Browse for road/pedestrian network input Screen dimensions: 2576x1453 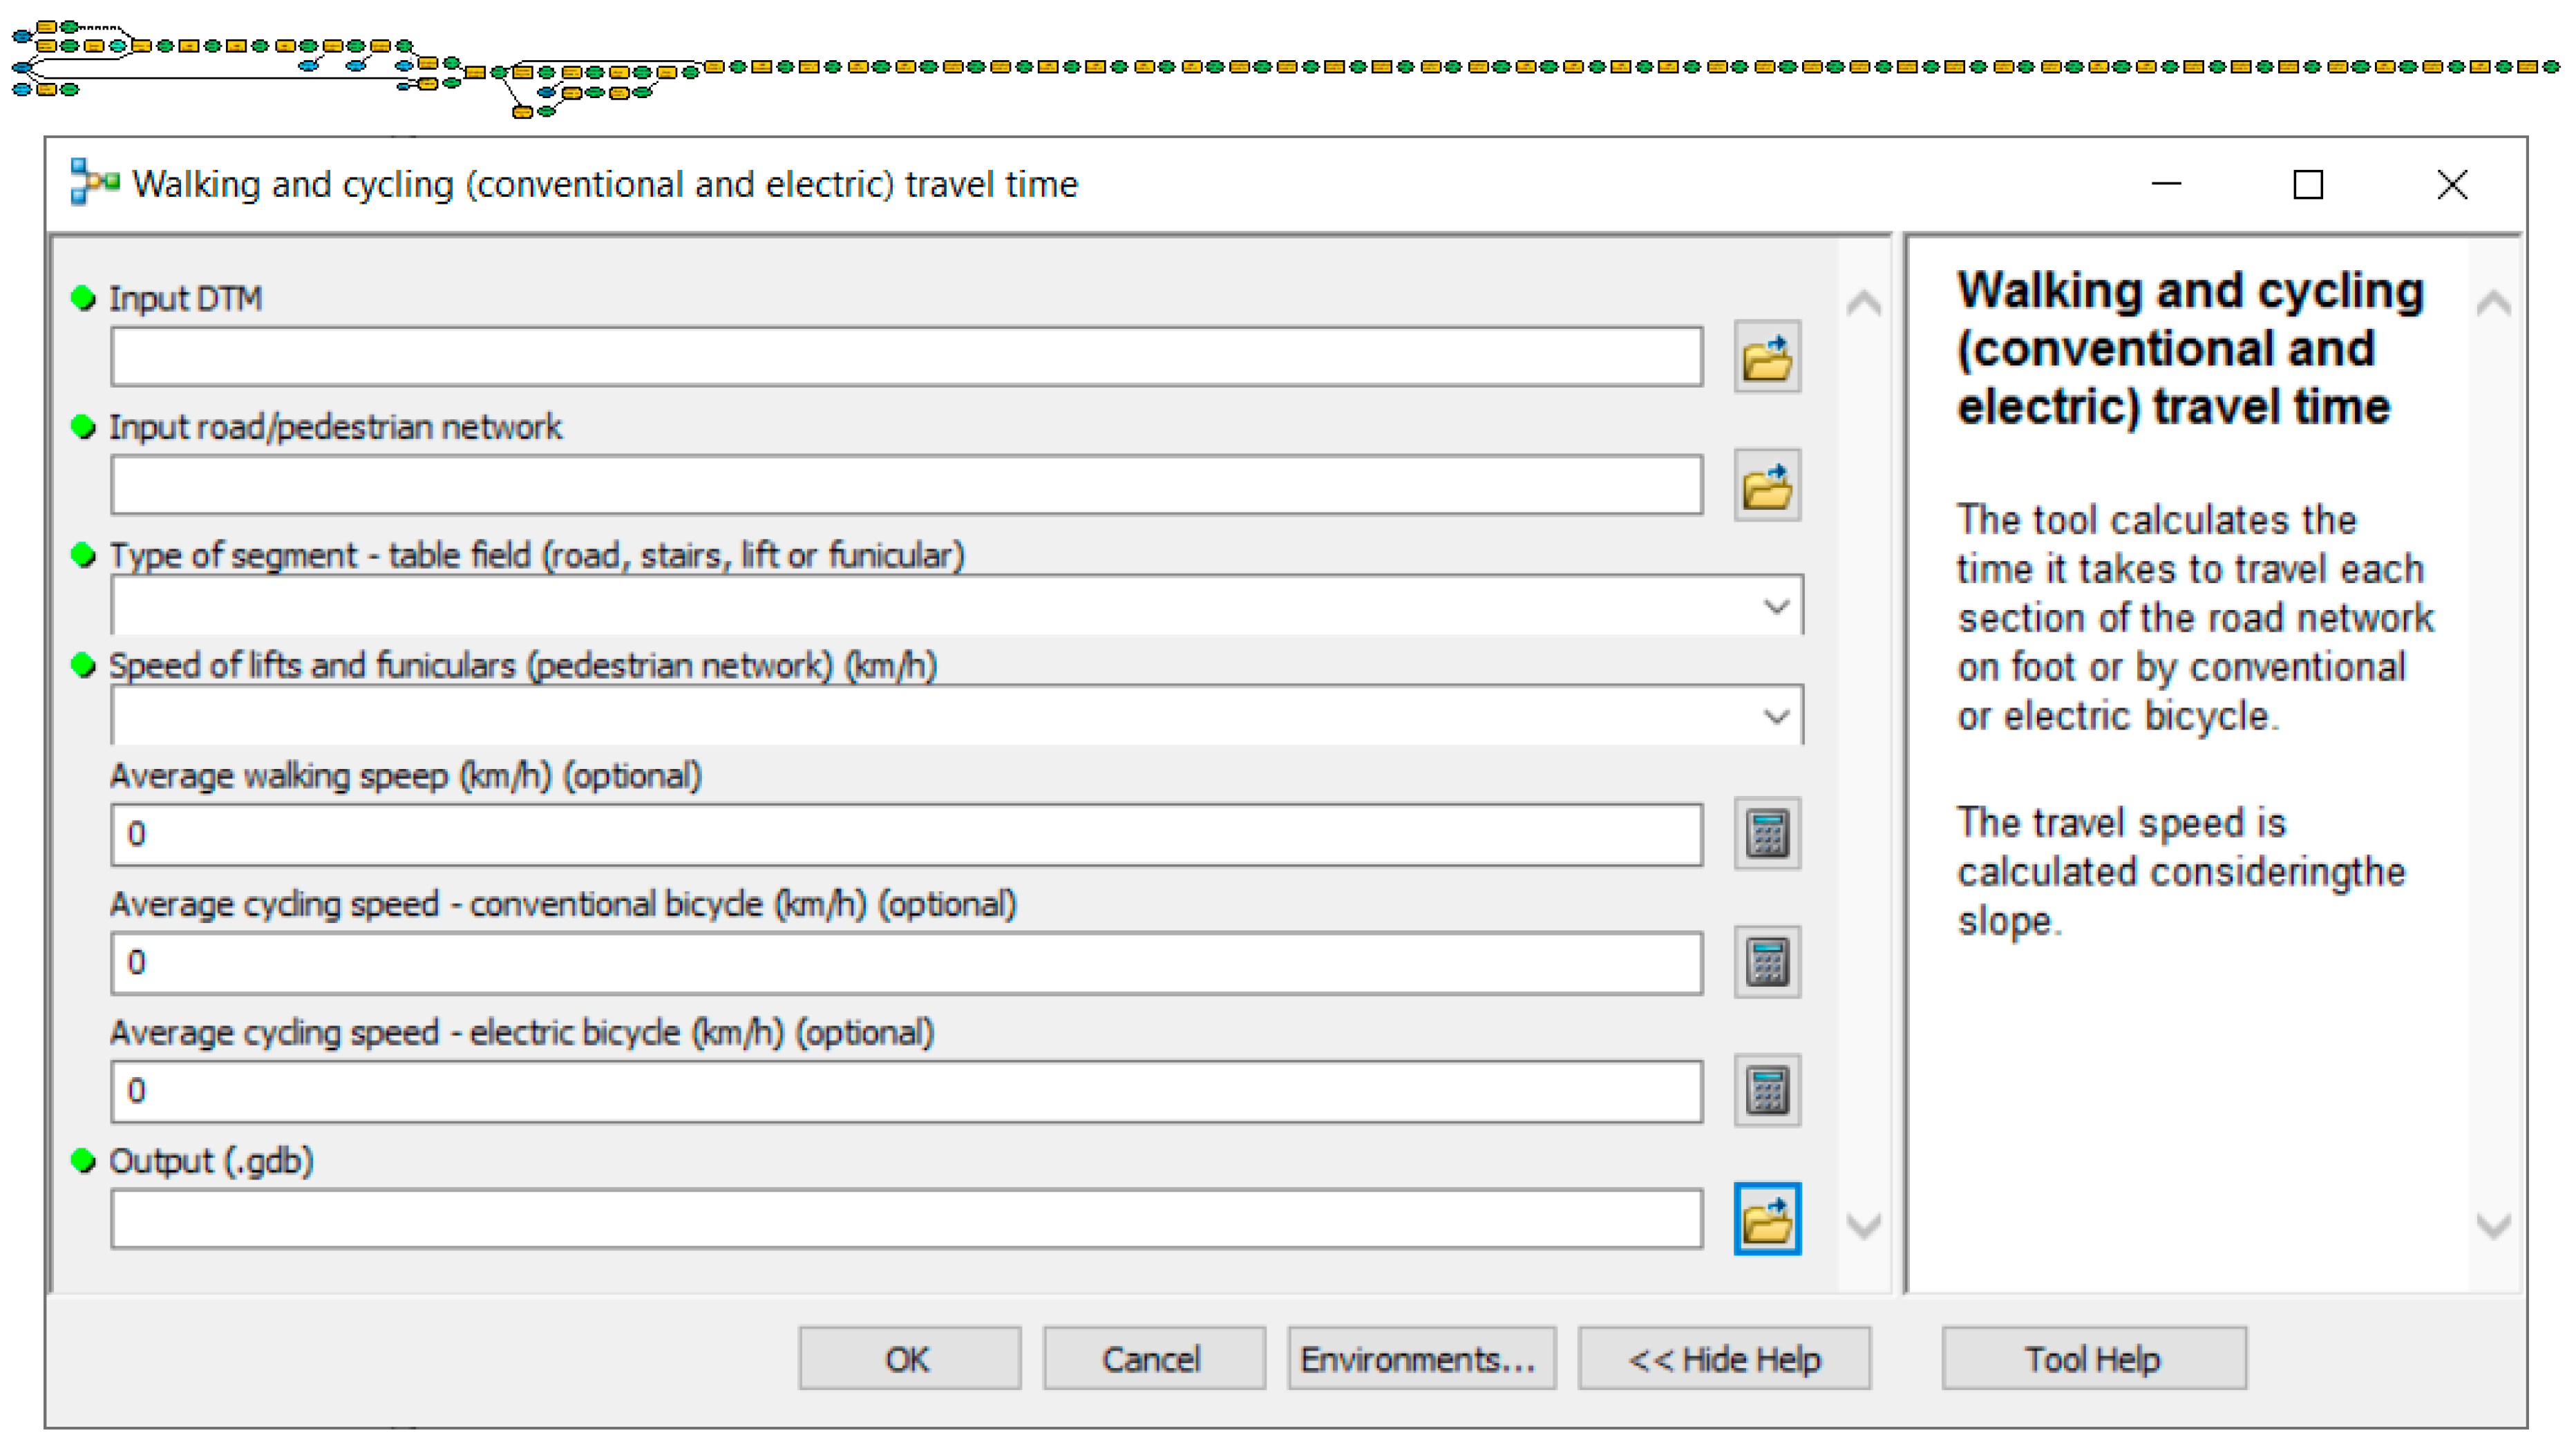1766,486
